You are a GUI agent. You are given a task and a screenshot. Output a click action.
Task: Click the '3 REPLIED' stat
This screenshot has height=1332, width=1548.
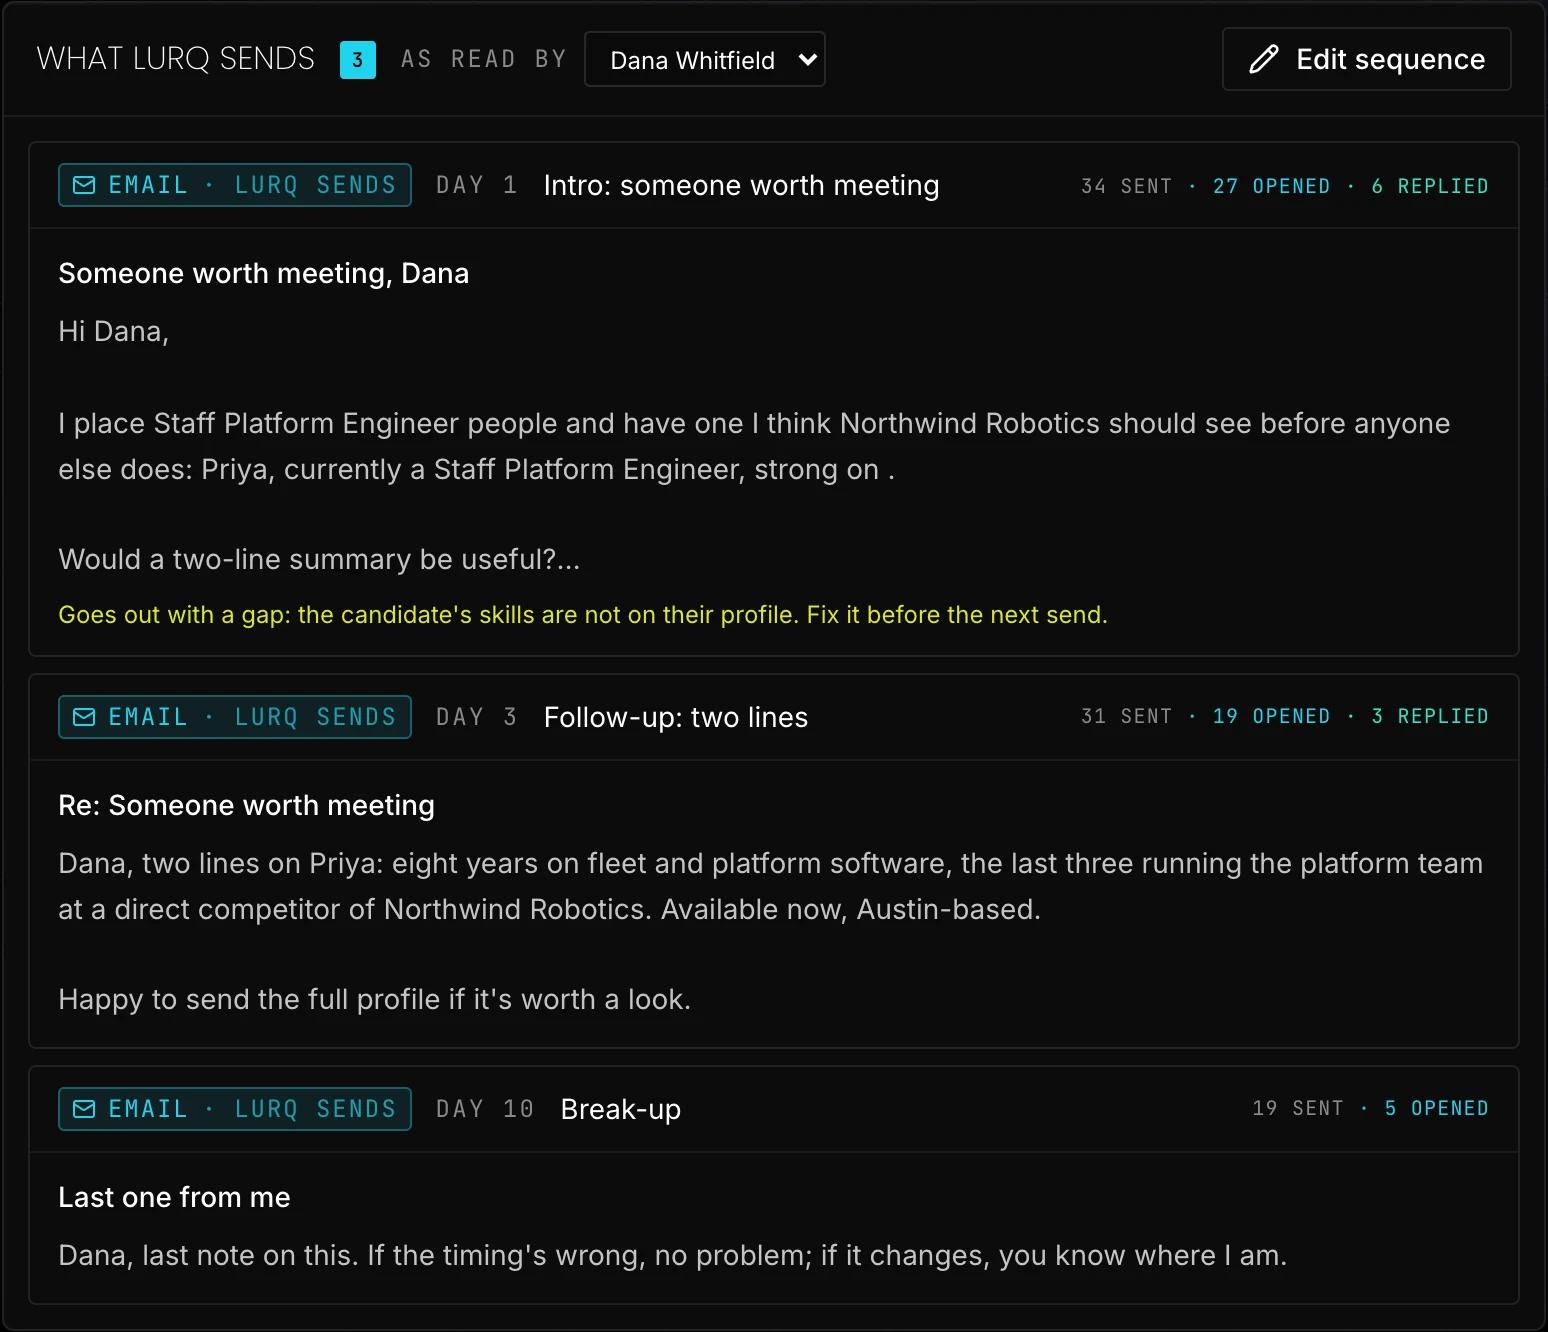pyautogui.click(x=1430, y=716)
